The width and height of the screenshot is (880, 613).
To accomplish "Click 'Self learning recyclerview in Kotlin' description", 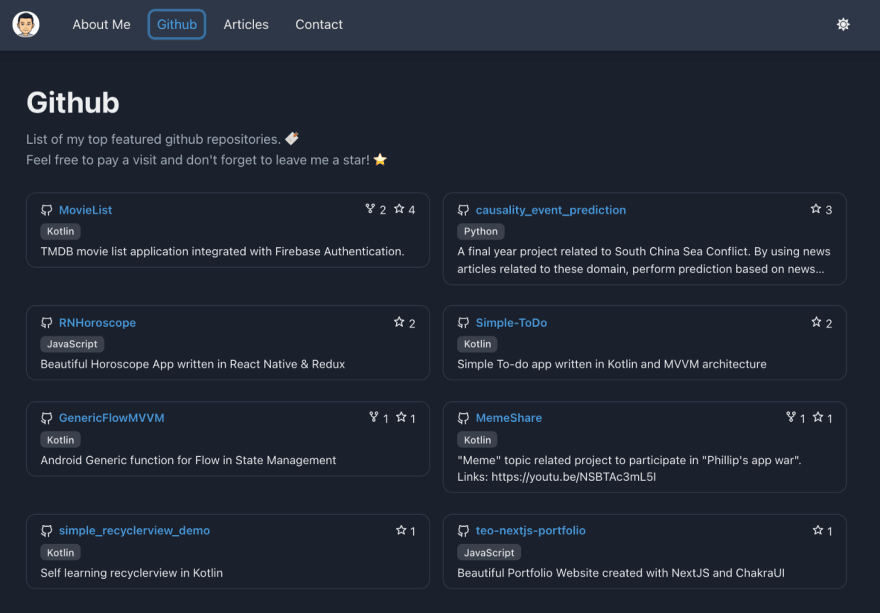I will coord(131,573).
